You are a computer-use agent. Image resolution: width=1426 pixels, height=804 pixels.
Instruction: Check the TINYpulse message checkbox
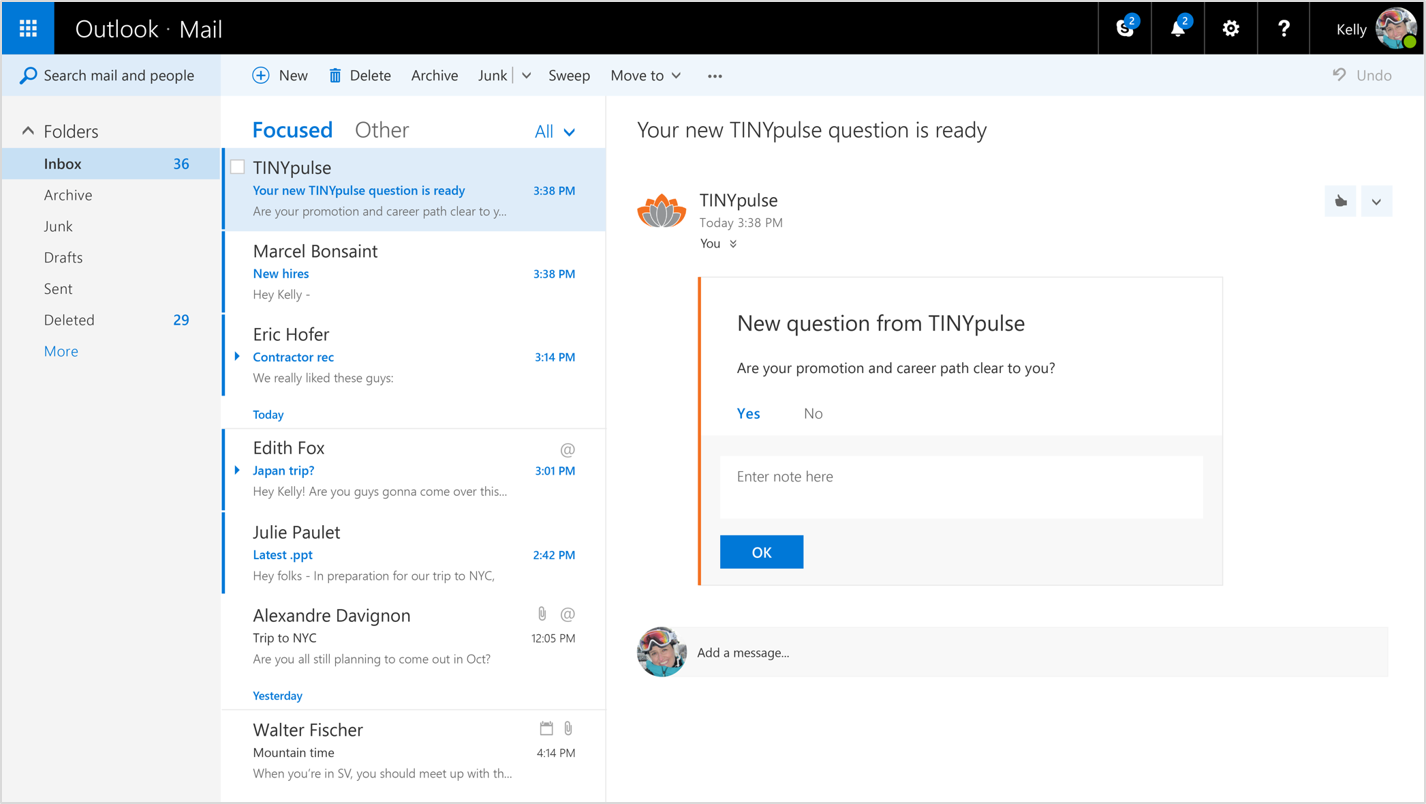(x=238, y=168)
